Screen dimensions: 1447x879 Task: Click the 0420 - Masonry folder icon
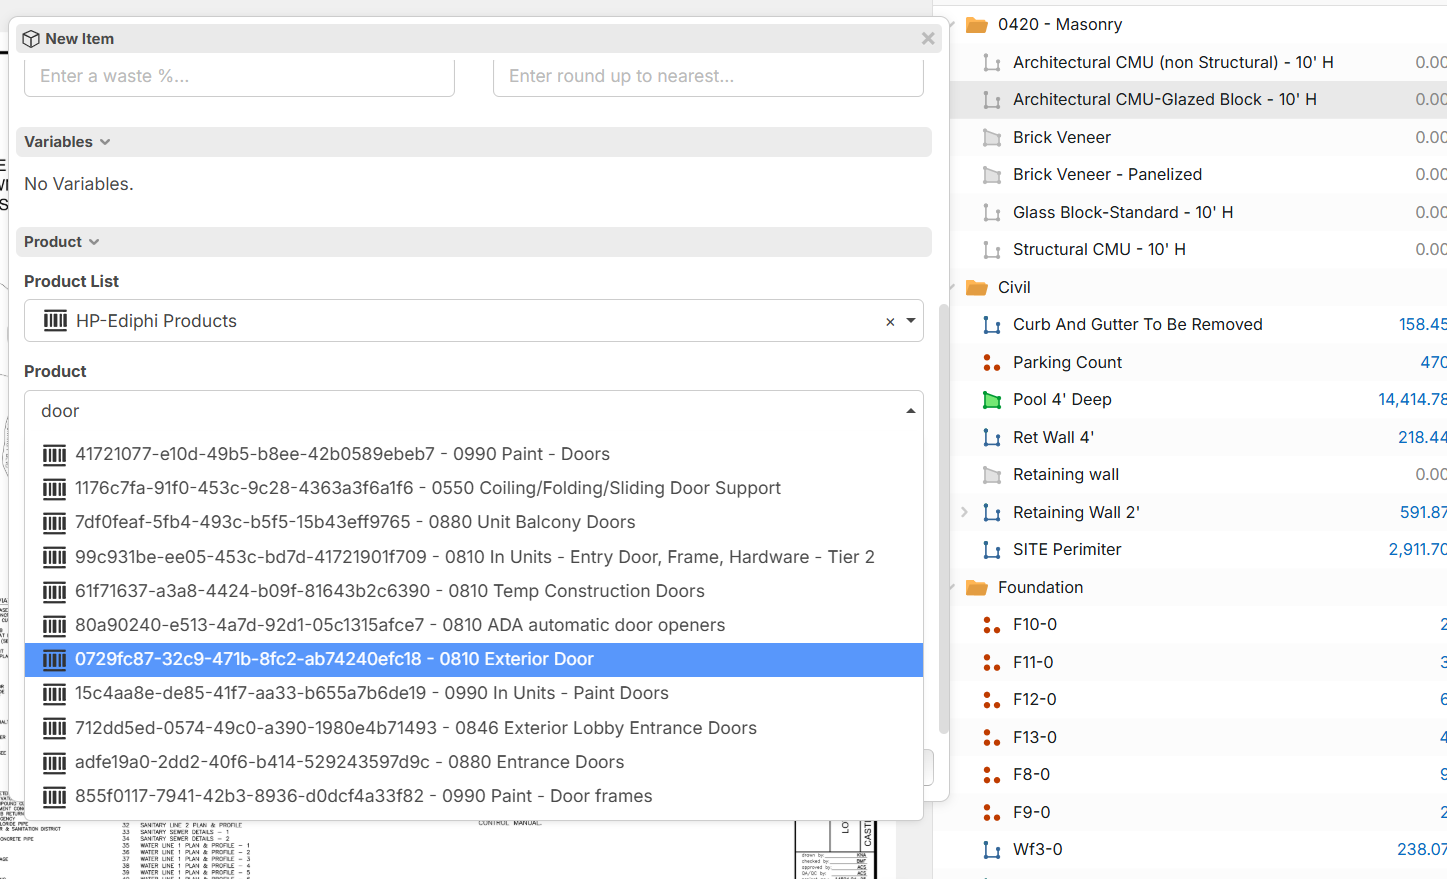pos(976,25)
